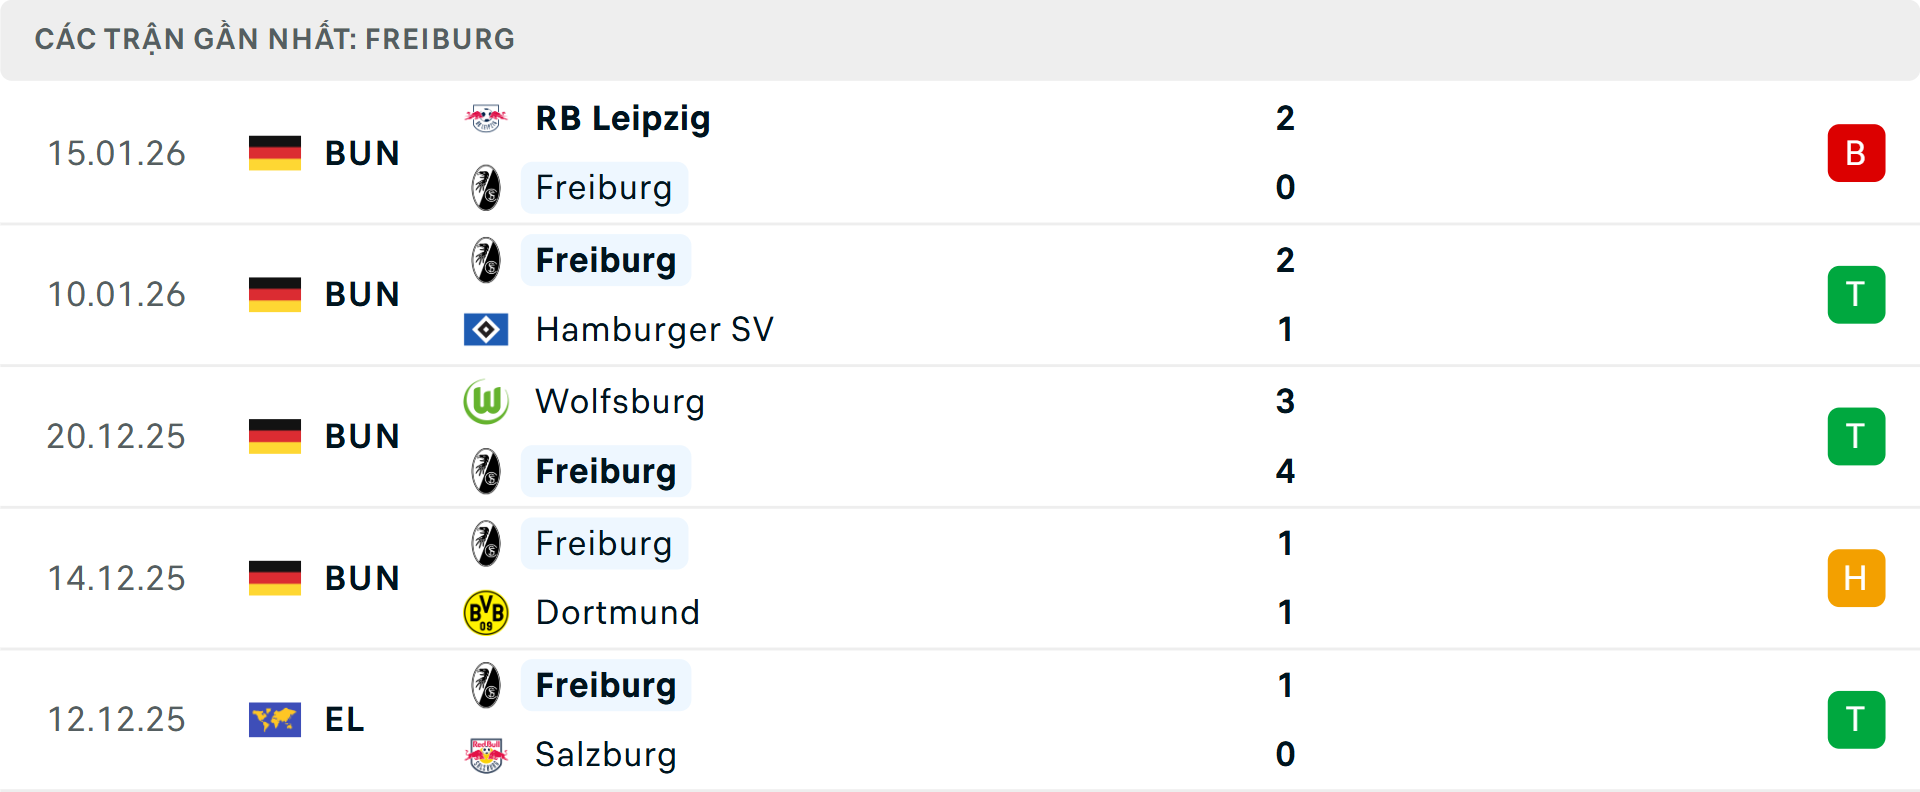
Task: Click the Europa League competition icon
Action: 275,720
